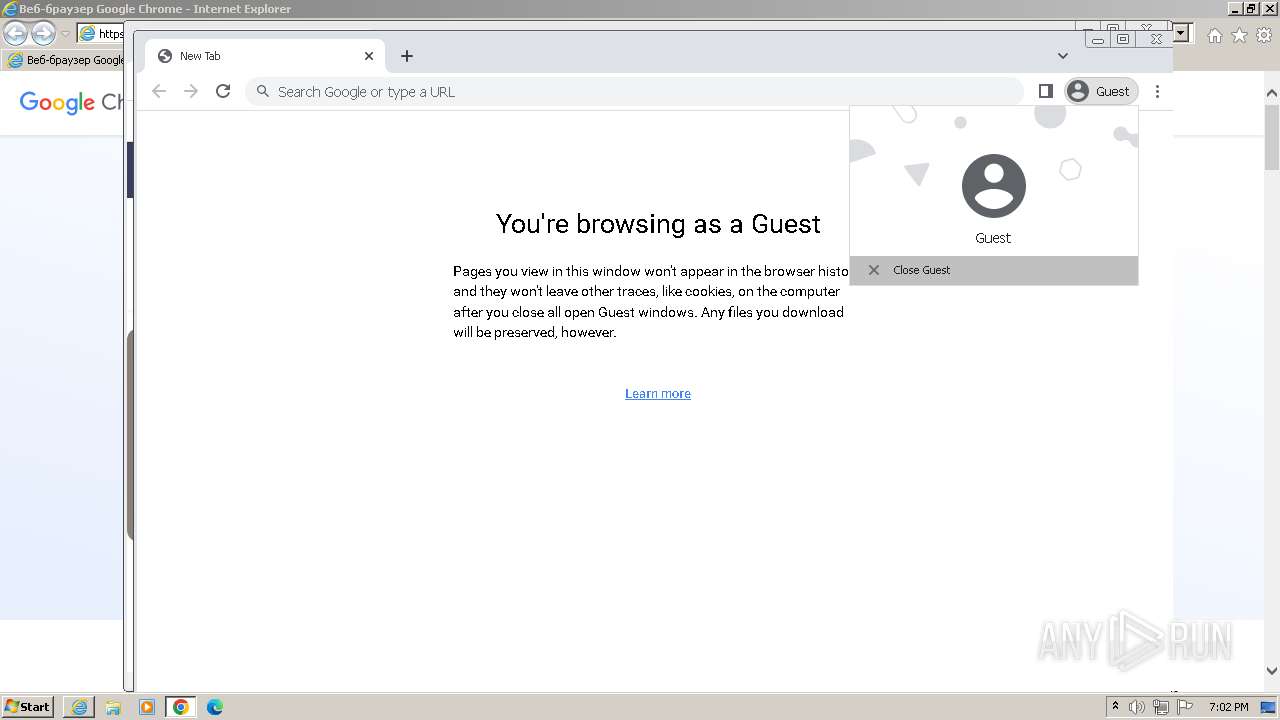Open File Explorer from taskbar

pyautogui.click(x=113, y=707)
